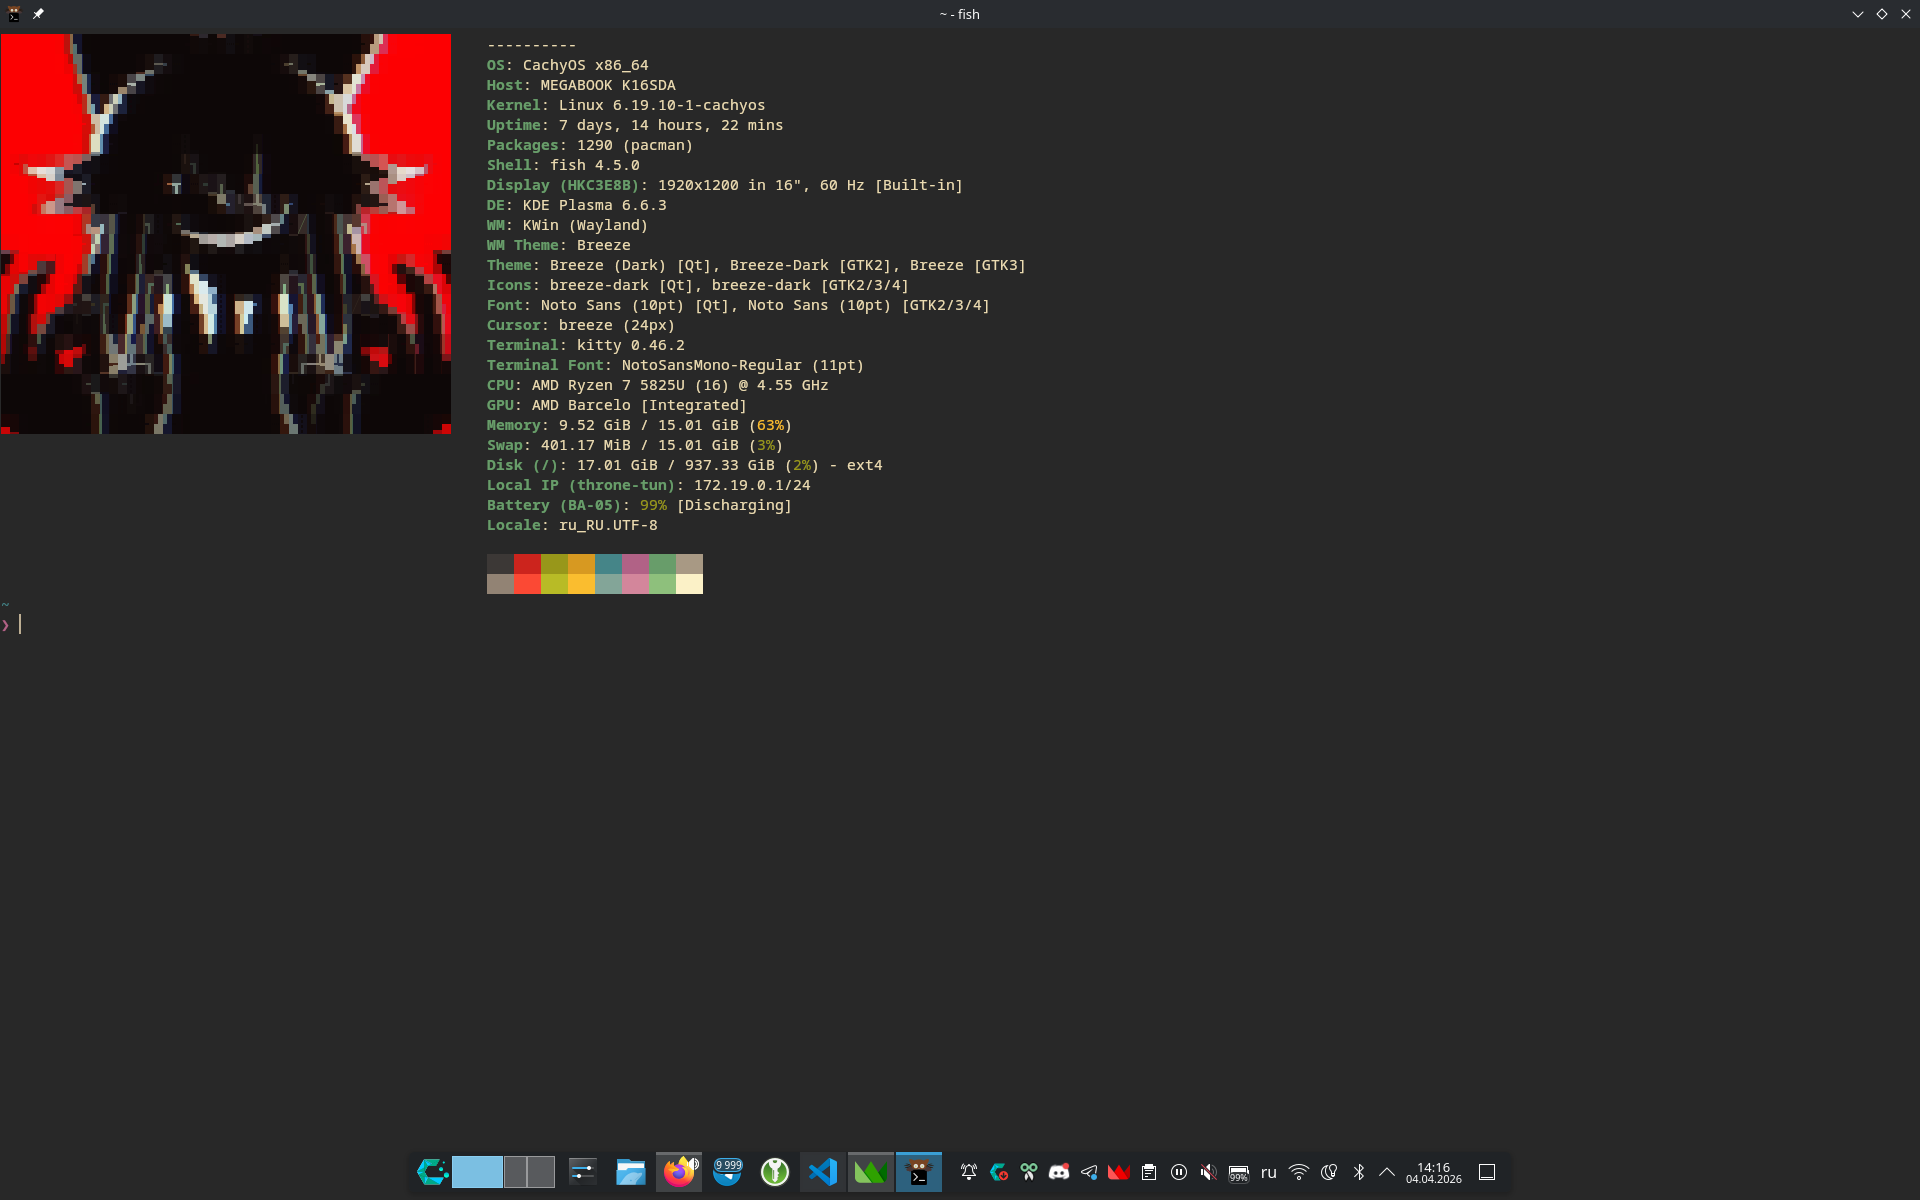
Task: Open KeePassXC from the taskbar
Action: tap(775, 1172)
